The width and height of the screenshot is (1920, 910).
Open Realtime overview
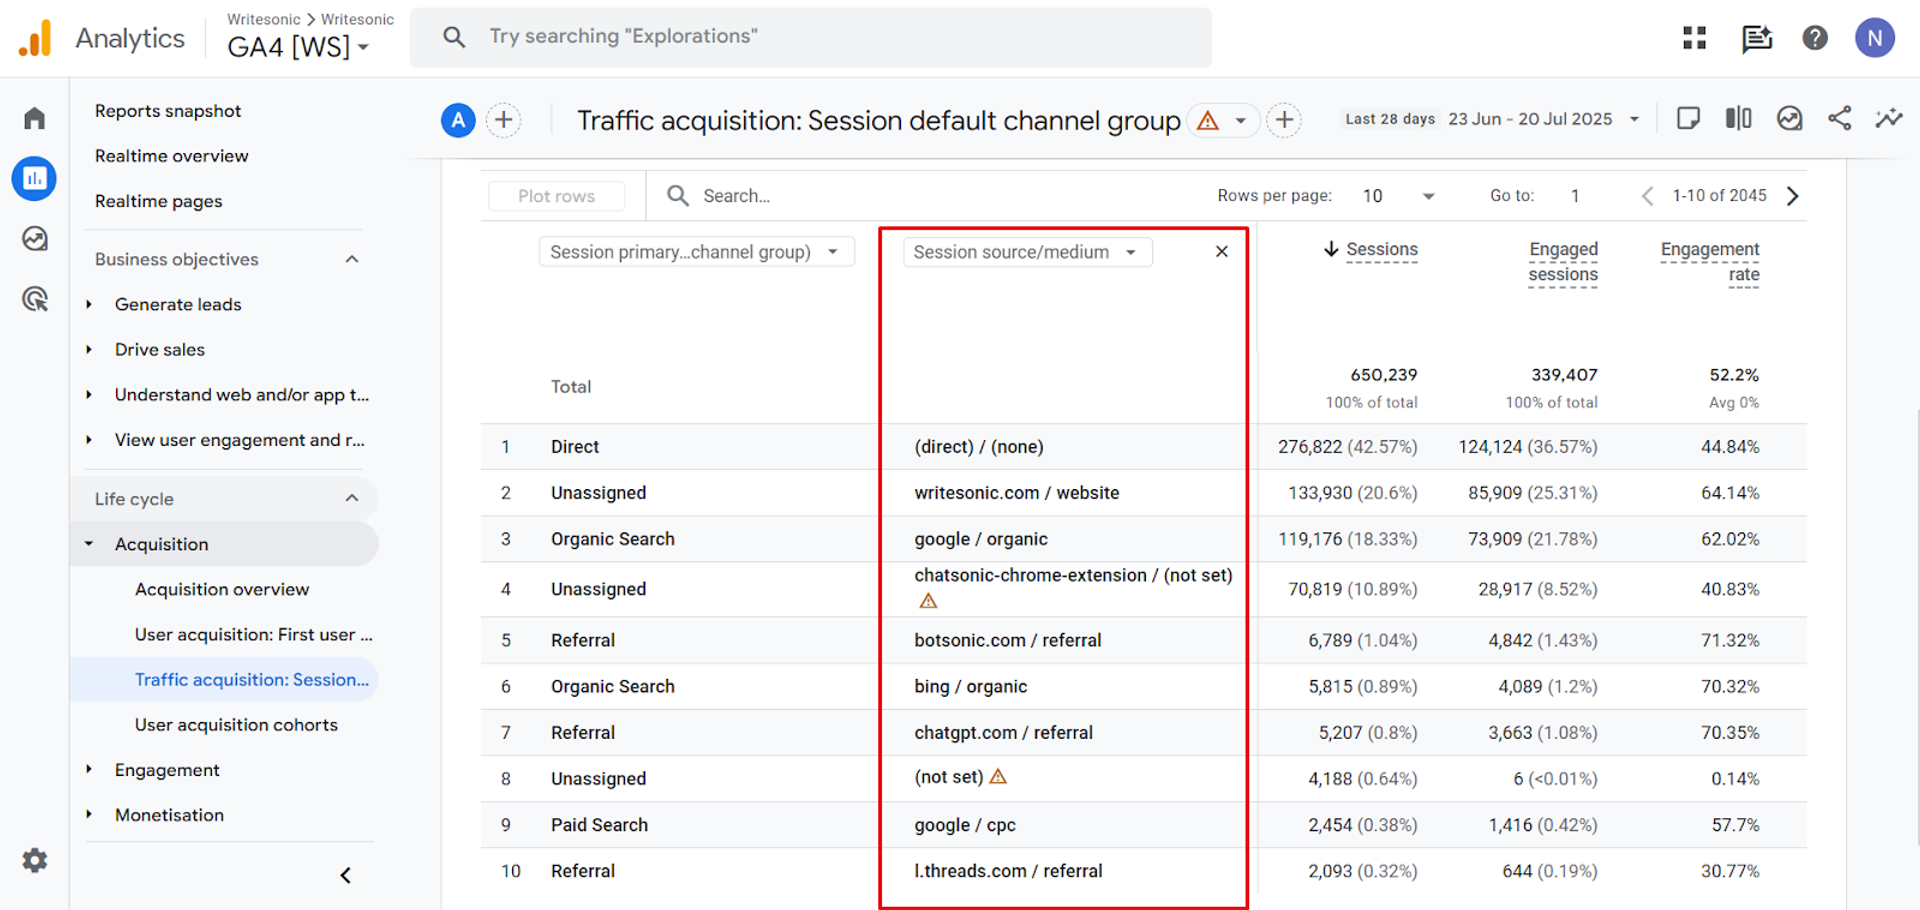pos(171,156)
